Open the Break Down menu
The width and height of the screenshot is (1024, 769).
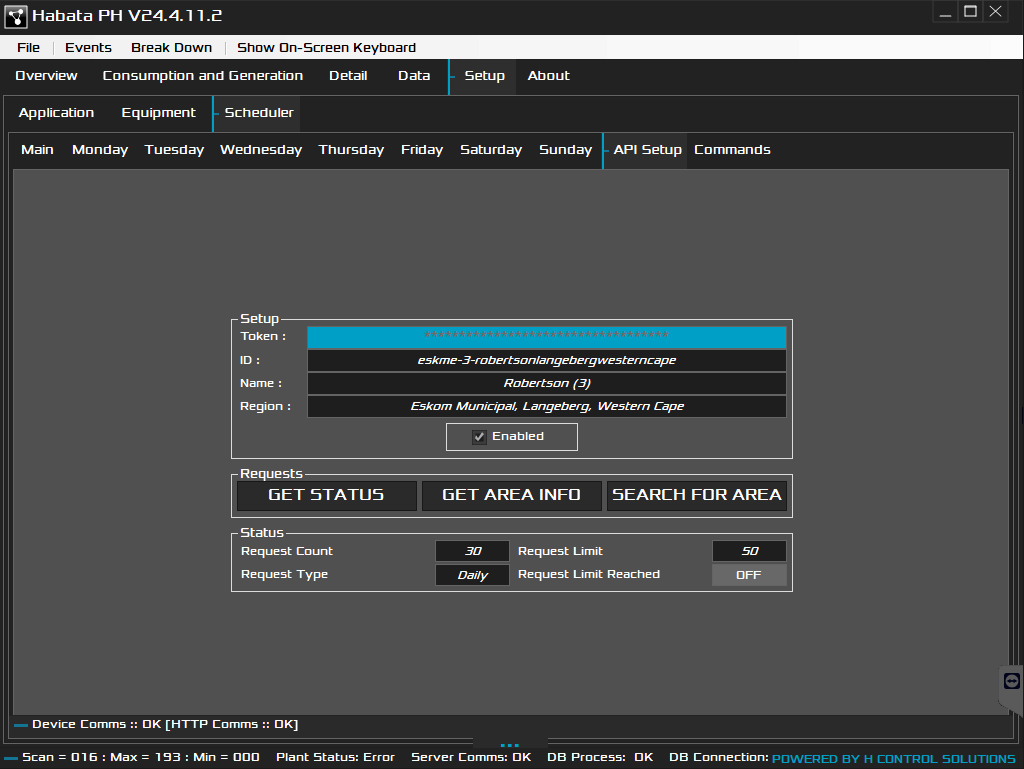[x=171, y=48]
